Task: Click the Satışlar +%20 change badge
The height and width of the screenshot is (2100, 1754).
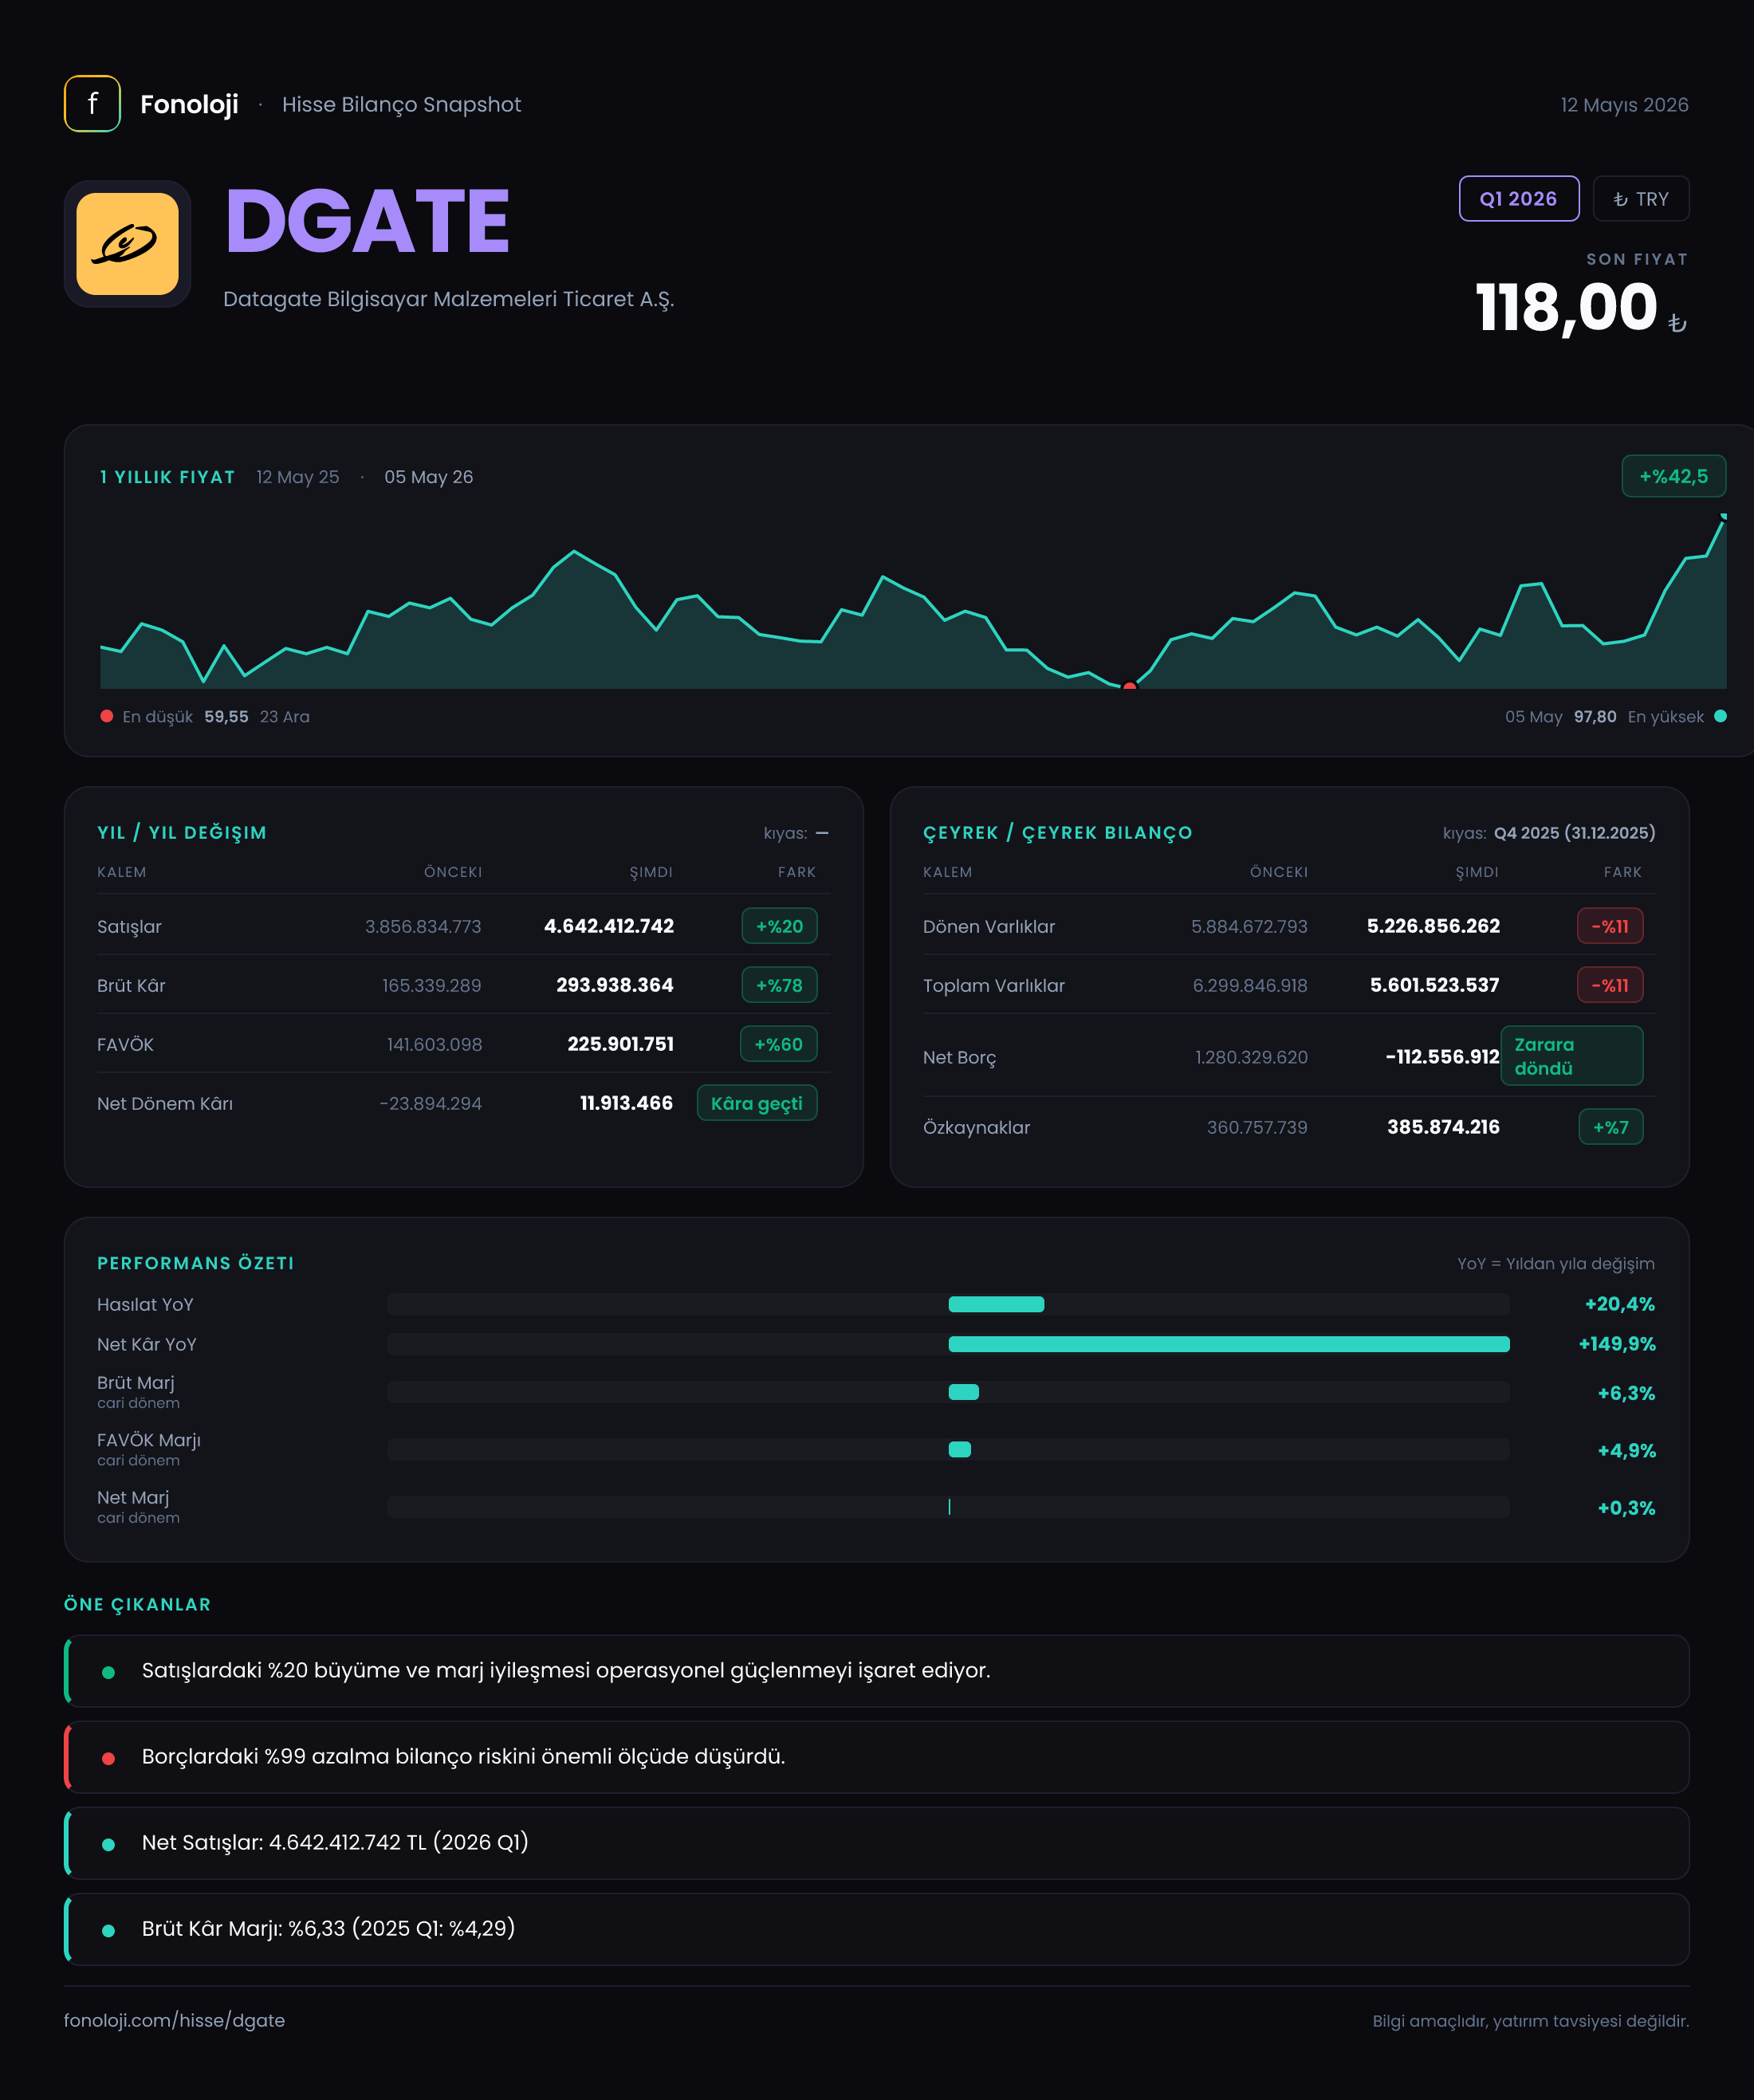Action: (x=779, y=926)
